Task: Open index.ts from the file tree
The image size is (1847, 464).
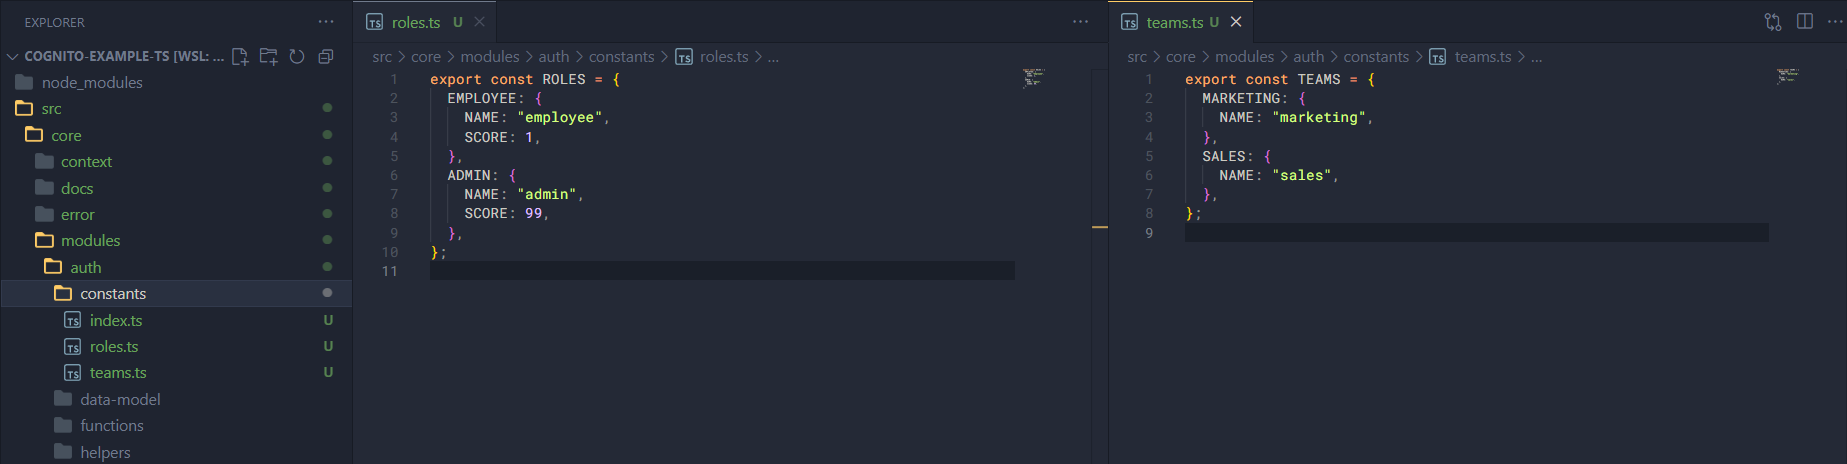Action: coord(115,320)
